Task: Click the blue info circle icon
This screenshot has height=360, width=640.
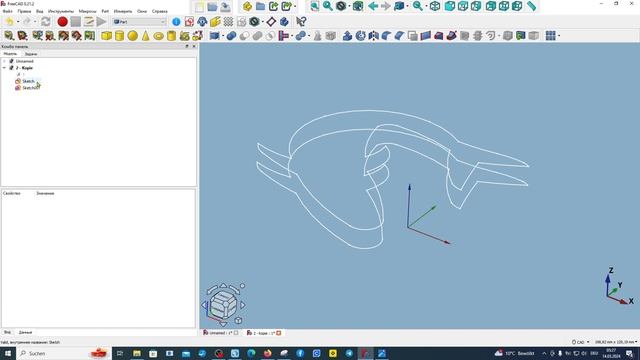Action: (x=176, y=22)
